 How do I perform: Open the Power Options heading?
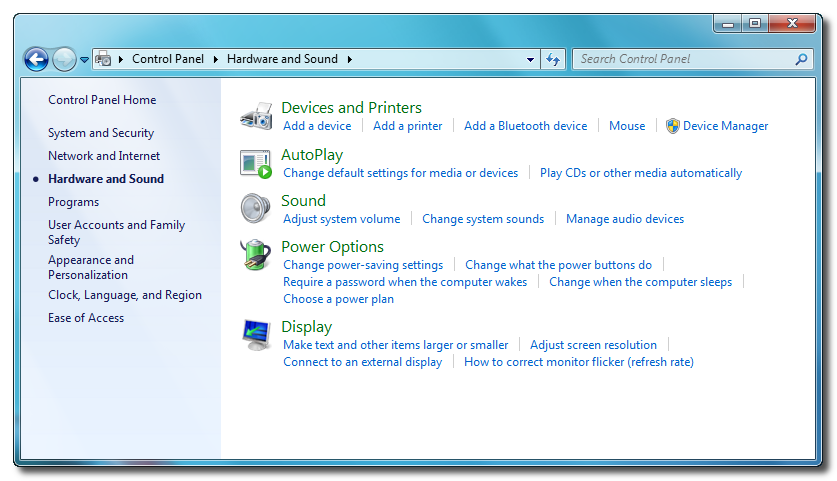332,247
